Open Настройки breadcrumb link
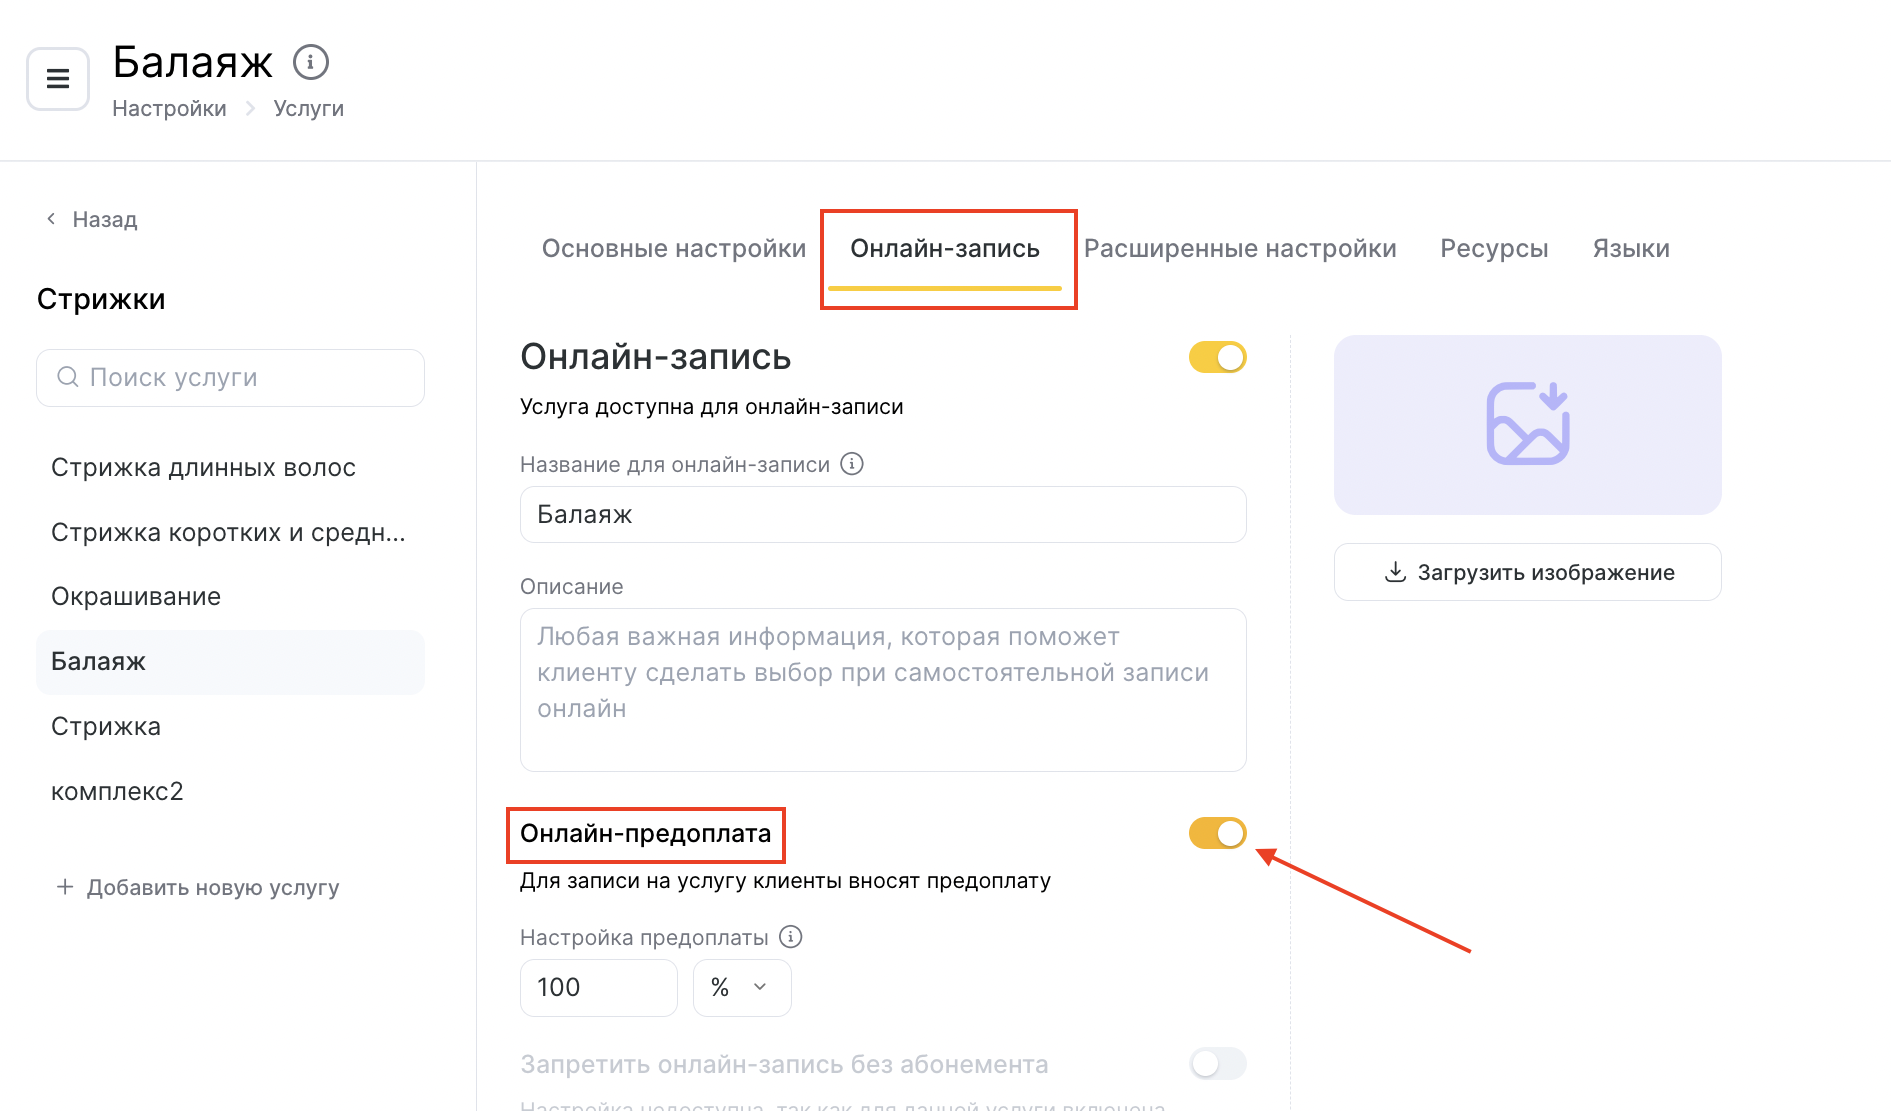Image resolution: width=1891 pixels, height=1111 pixels. [x=169, y=108]
